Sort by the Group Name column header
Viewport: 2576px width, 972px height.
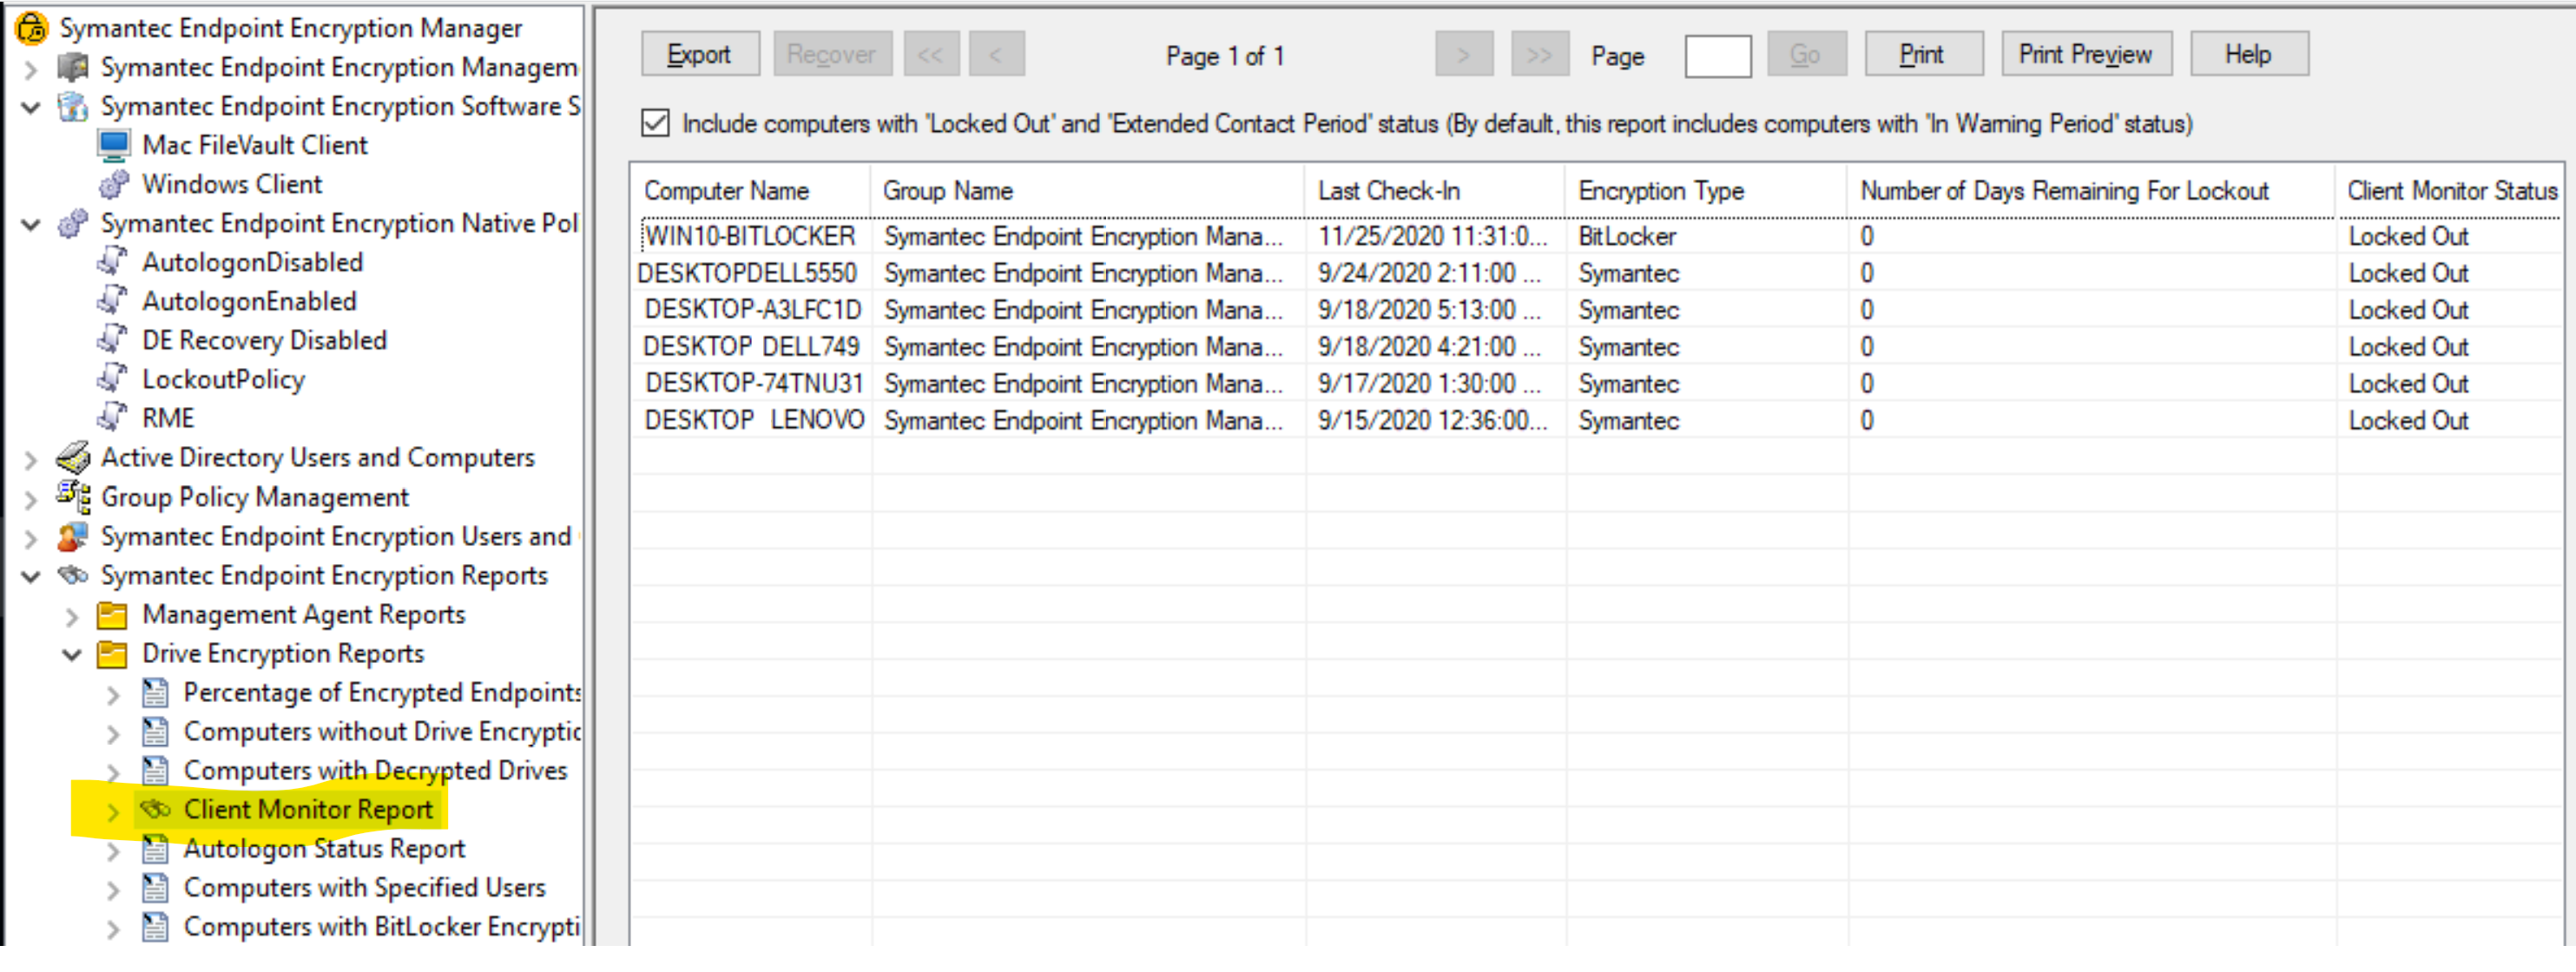click(x=1088, y=190)
